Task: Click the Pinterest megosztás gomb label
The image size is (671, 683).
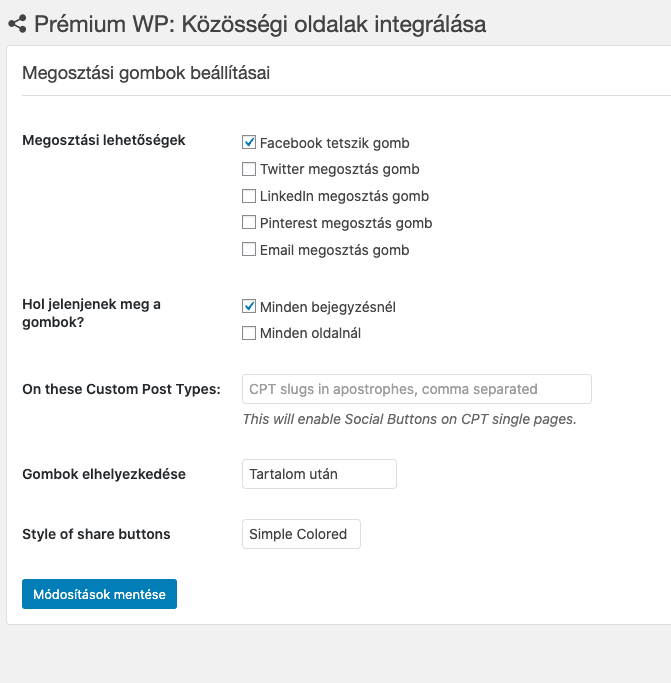Action: tap(346, 223)
